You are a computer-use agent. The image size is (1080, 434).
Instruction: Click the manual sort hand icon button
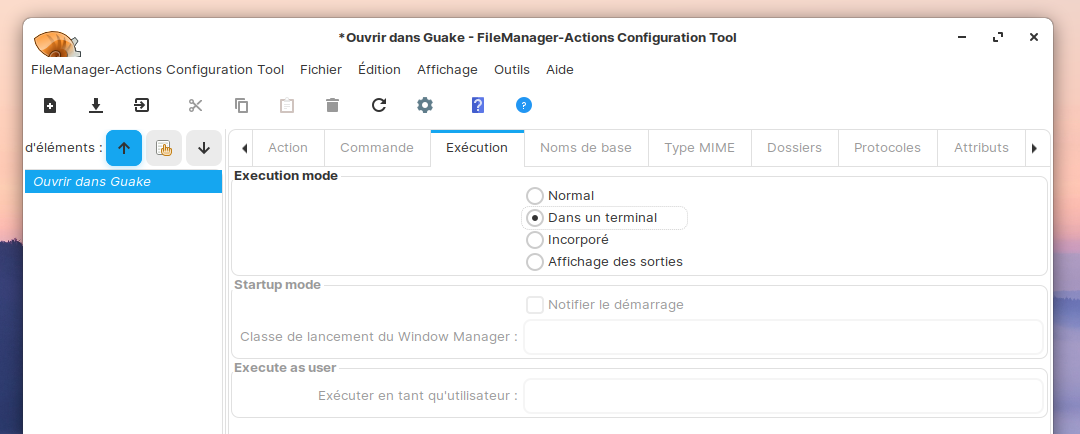(164, 148)
